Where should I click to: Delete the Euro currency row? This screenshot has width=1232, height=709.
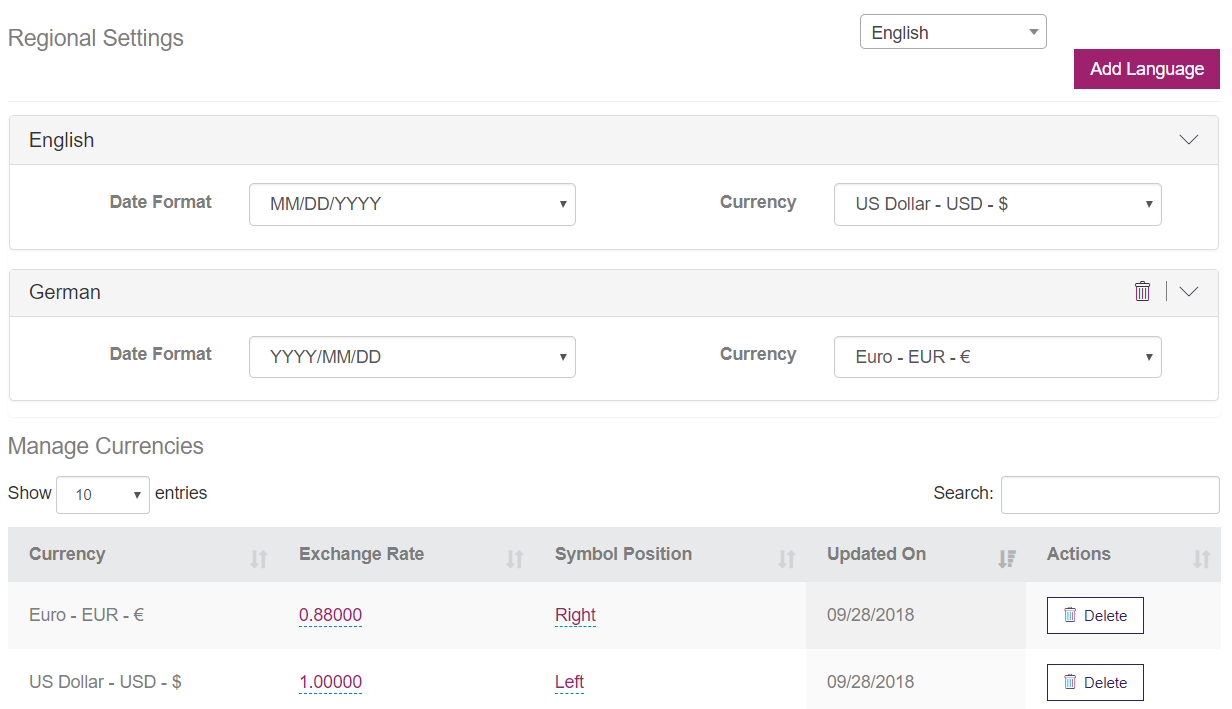click(x=1095, y=615)
